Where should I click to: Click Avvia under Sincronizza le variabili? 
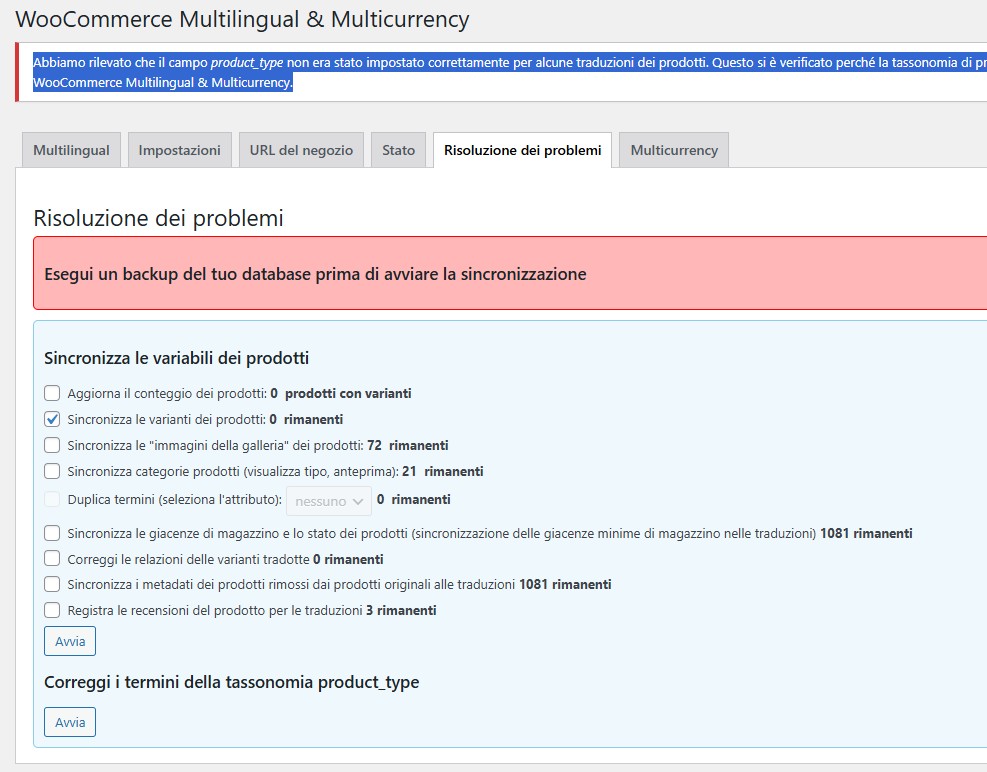tap(70, 641)
